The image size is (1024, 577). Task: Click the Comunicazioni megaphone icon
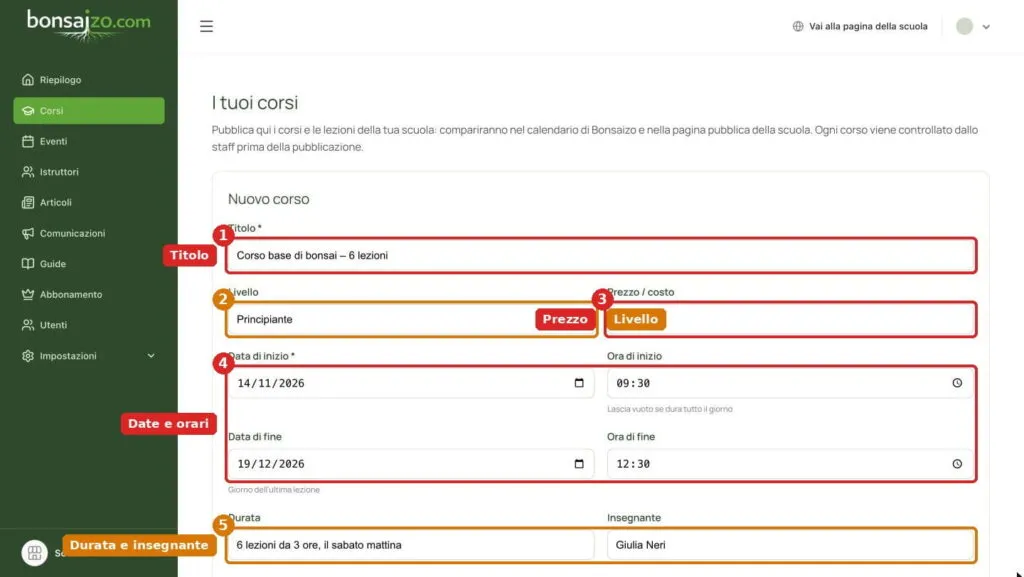click(x=27, y=233)
